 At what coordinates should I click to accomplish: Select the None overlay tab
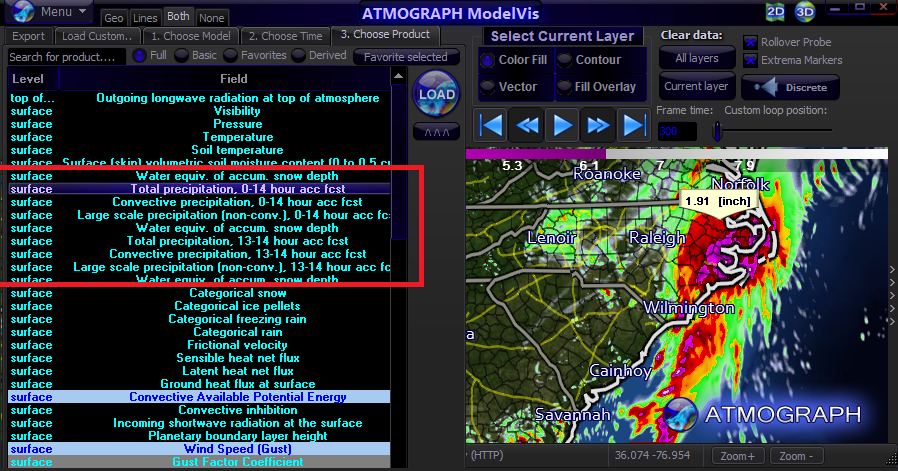[211, 18]
